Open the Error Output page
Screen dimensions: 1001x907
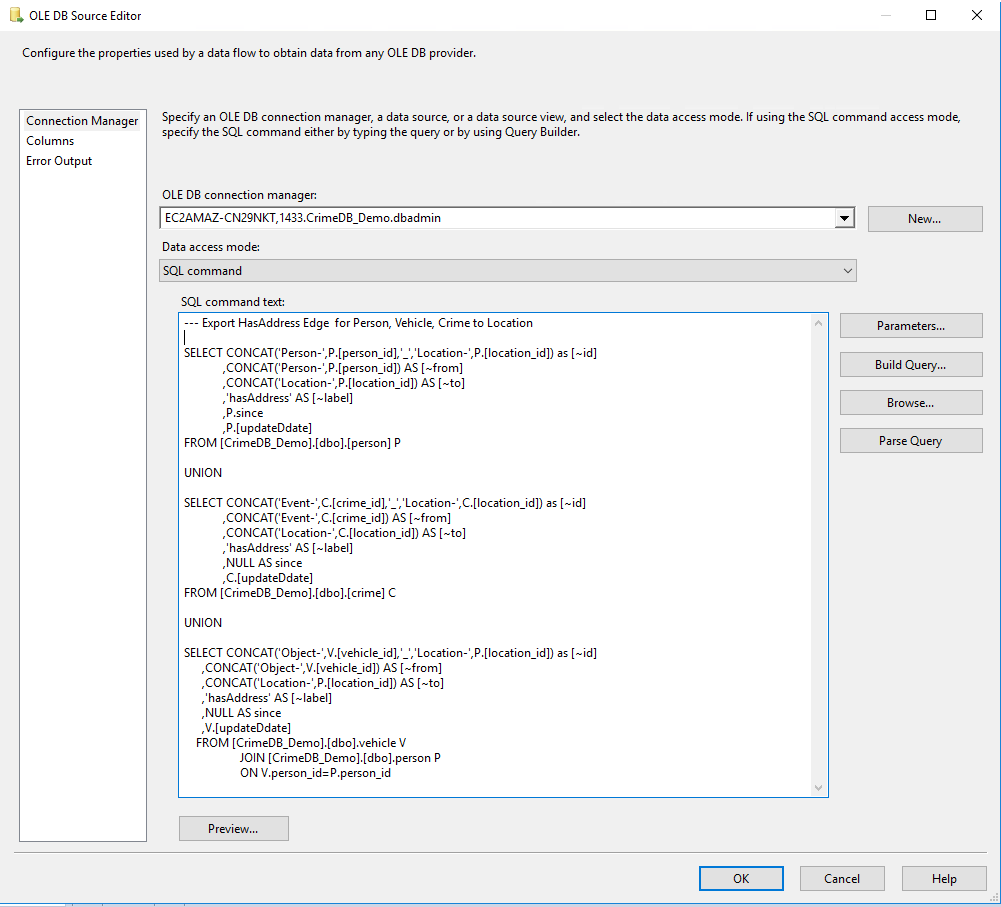[59, 161]
